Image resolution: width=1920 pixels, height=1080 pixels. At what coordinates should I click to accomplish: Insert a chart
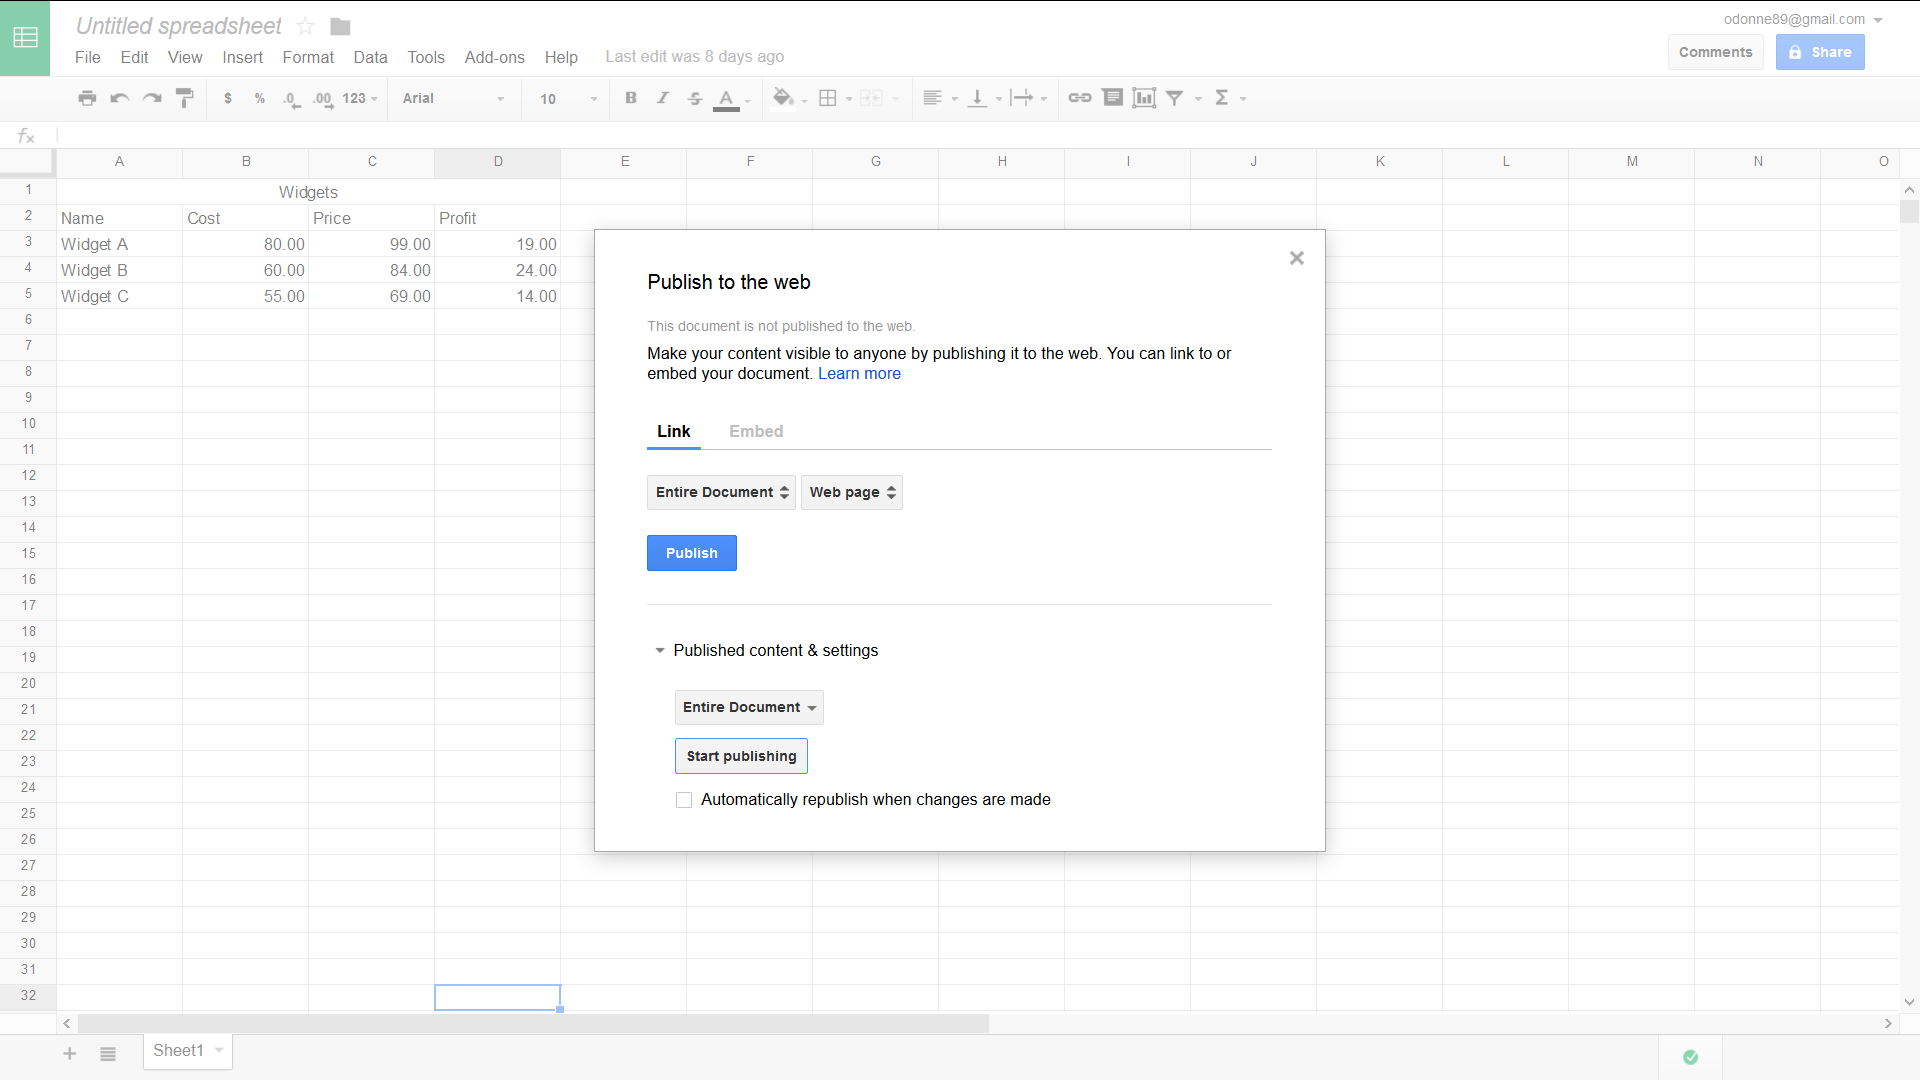click(x=1144, y=98)
